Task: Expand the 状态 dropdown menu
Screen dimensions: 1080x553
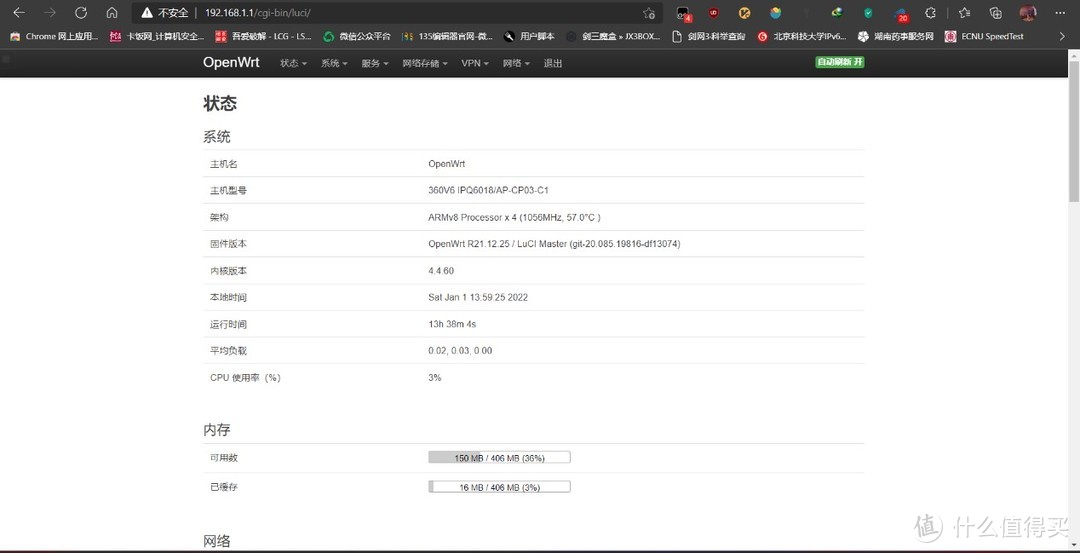Action: coord(293,63)
